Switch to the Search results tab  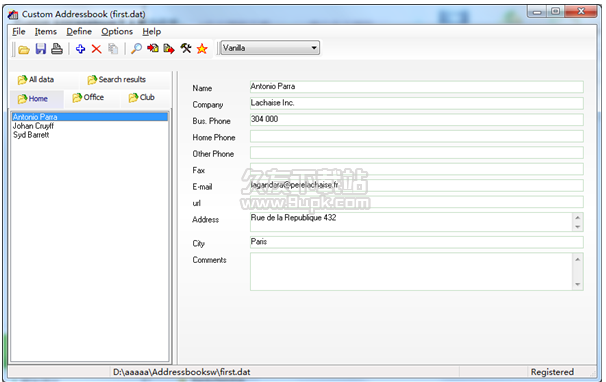117,80
